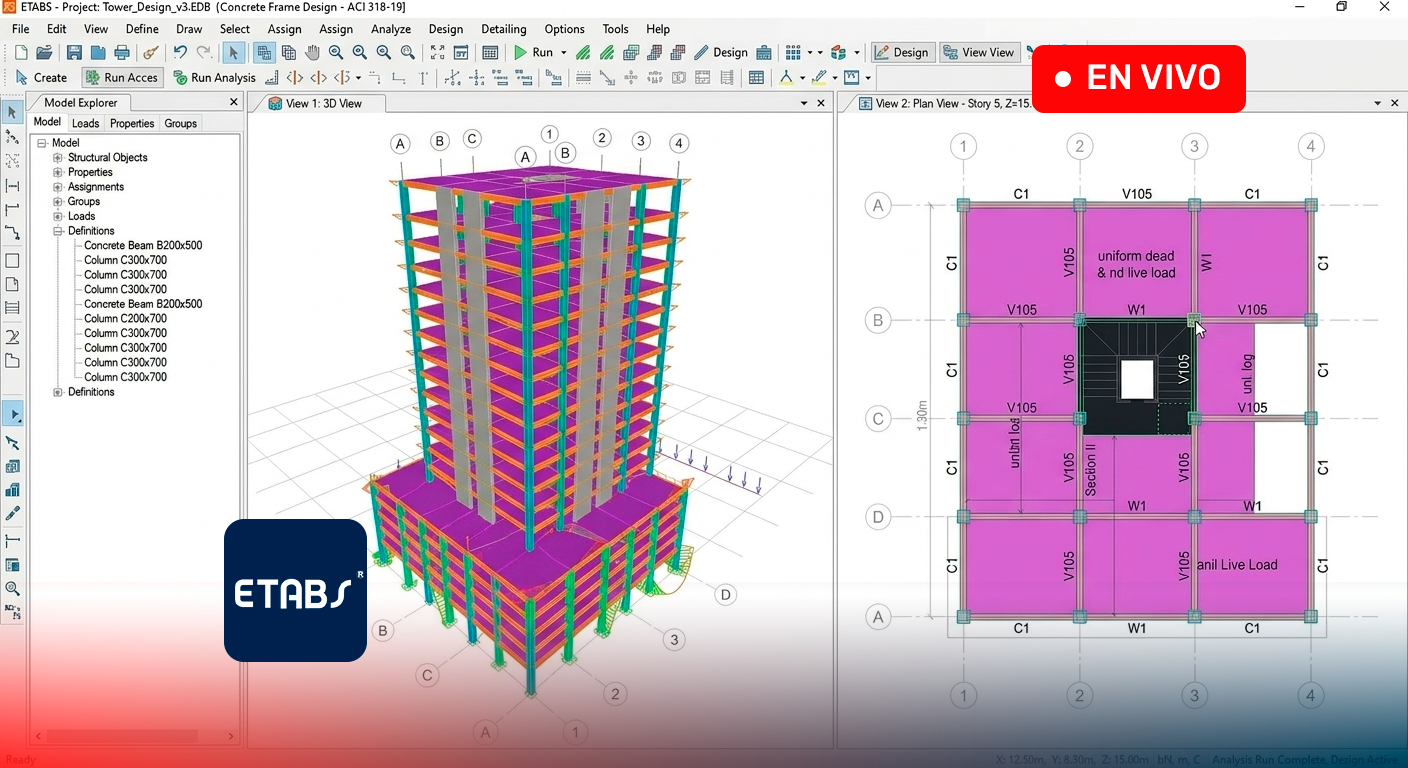Click the New model blank page icon
The image size is (1408, 768).
coord(21,53)
